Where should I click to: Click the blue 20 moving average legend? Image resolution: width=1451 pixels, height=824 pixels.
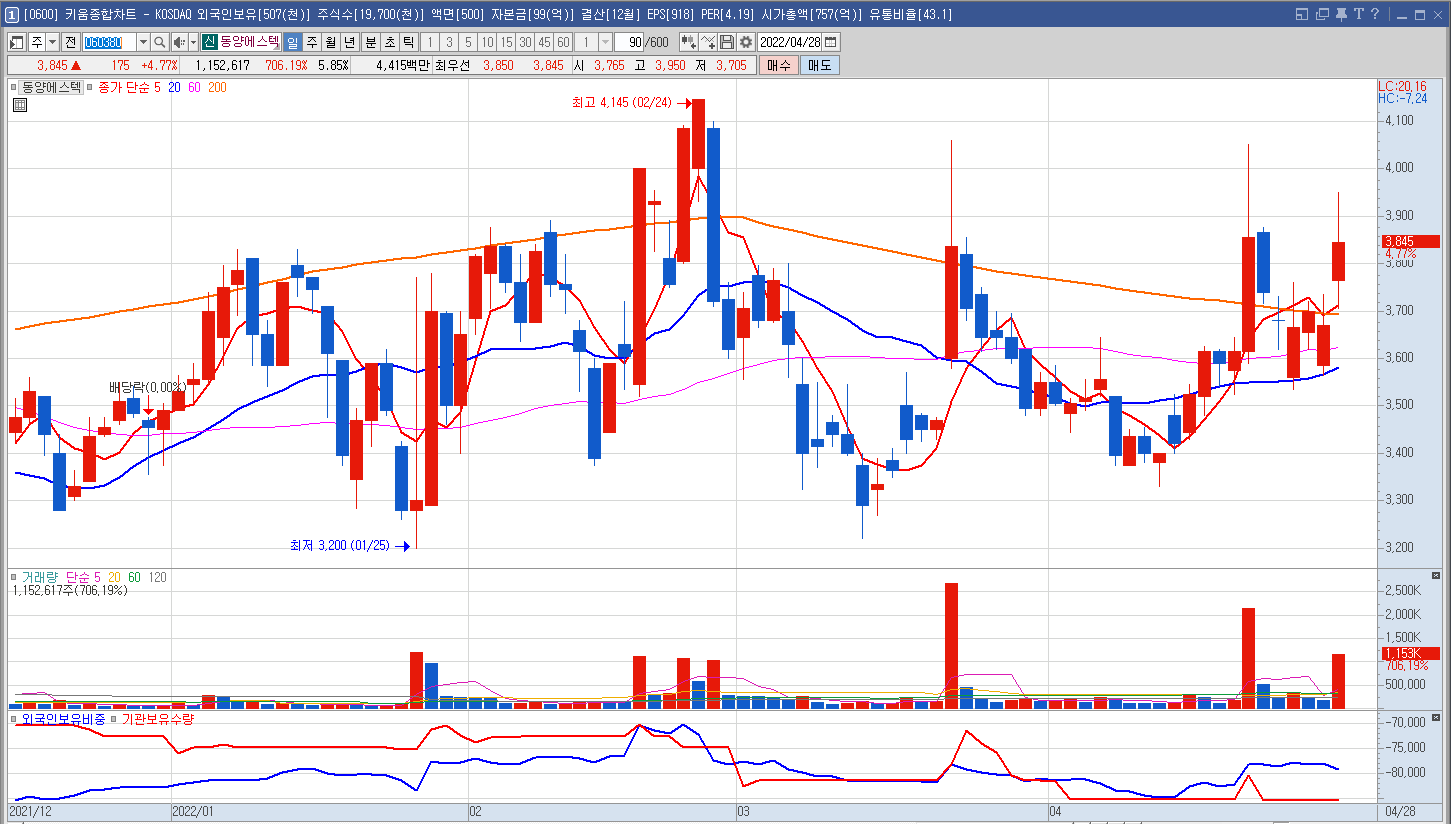tap(174, 87)
